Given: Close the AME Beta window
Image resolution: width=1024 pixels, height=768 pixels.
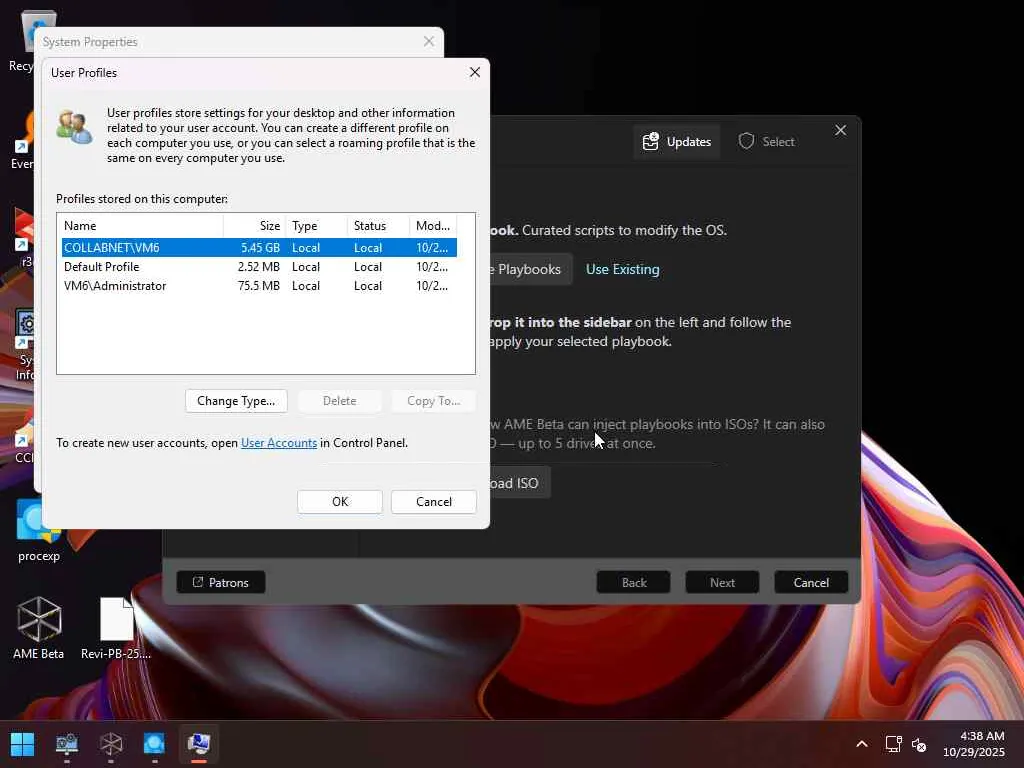Looking at the screenshot, I should tap(840, 131).
